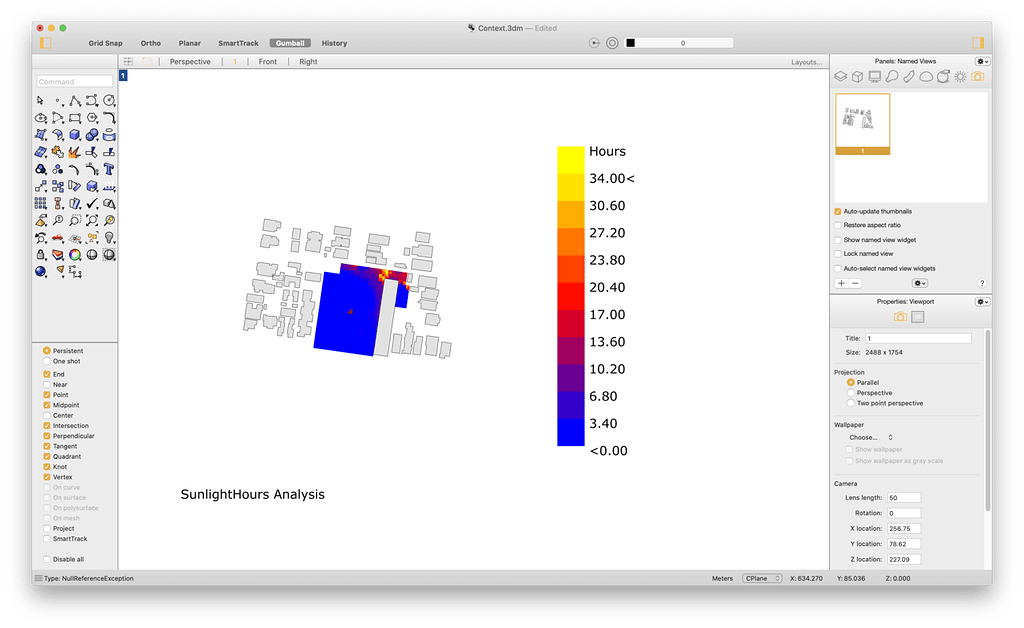
Task: Select the Box solid tool
Action: coord(75,135)
